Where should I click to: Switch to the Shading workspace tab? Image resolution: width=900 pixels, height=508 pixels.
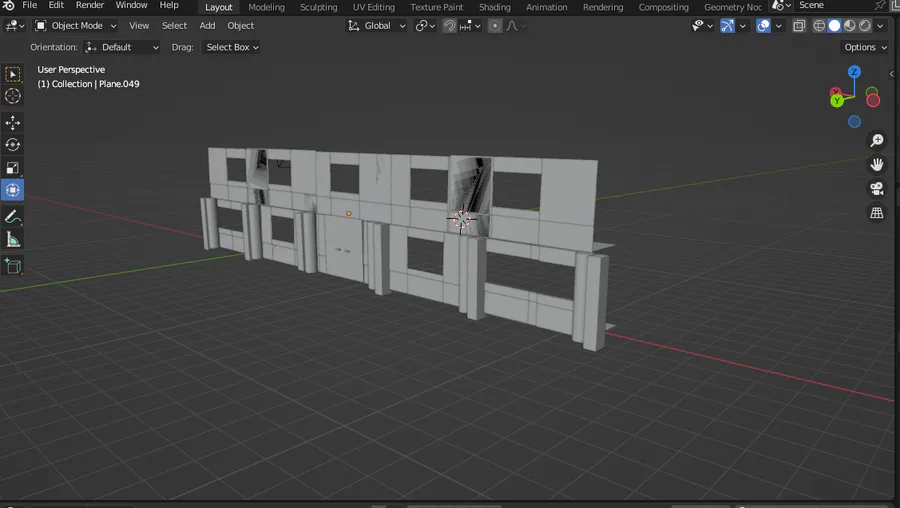click(495, 7)
